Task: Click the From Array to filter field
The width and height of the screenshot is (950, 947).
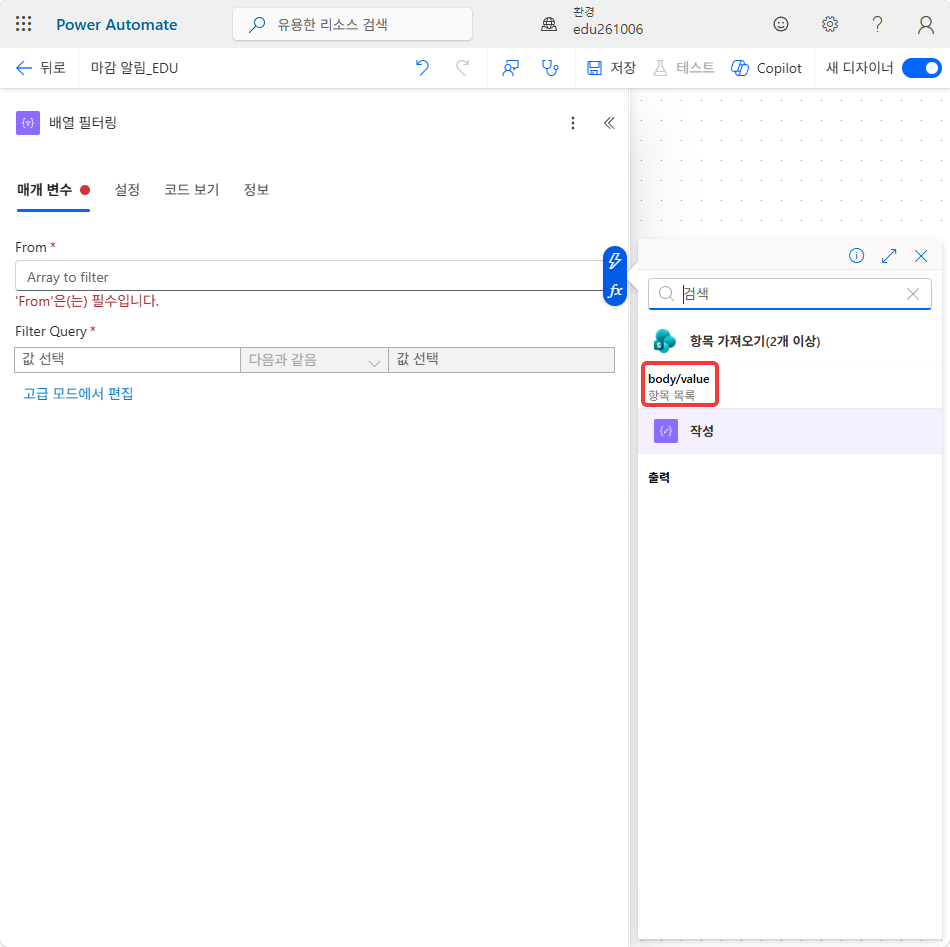Action: click(x=309, y=276)
